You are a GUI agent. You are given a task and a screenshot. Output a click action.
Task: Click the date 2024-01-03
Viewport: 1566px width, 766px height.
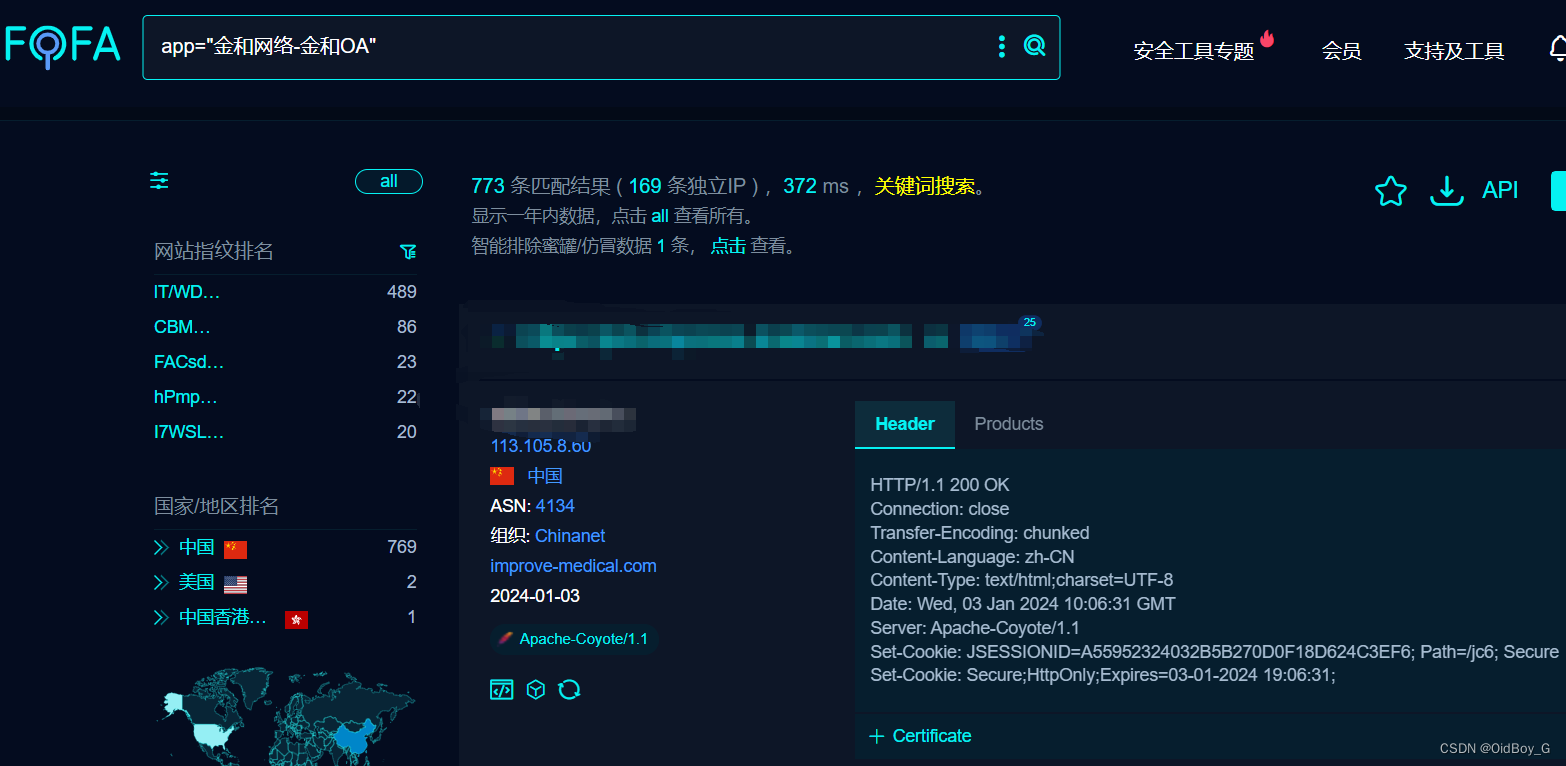[535, 596]
